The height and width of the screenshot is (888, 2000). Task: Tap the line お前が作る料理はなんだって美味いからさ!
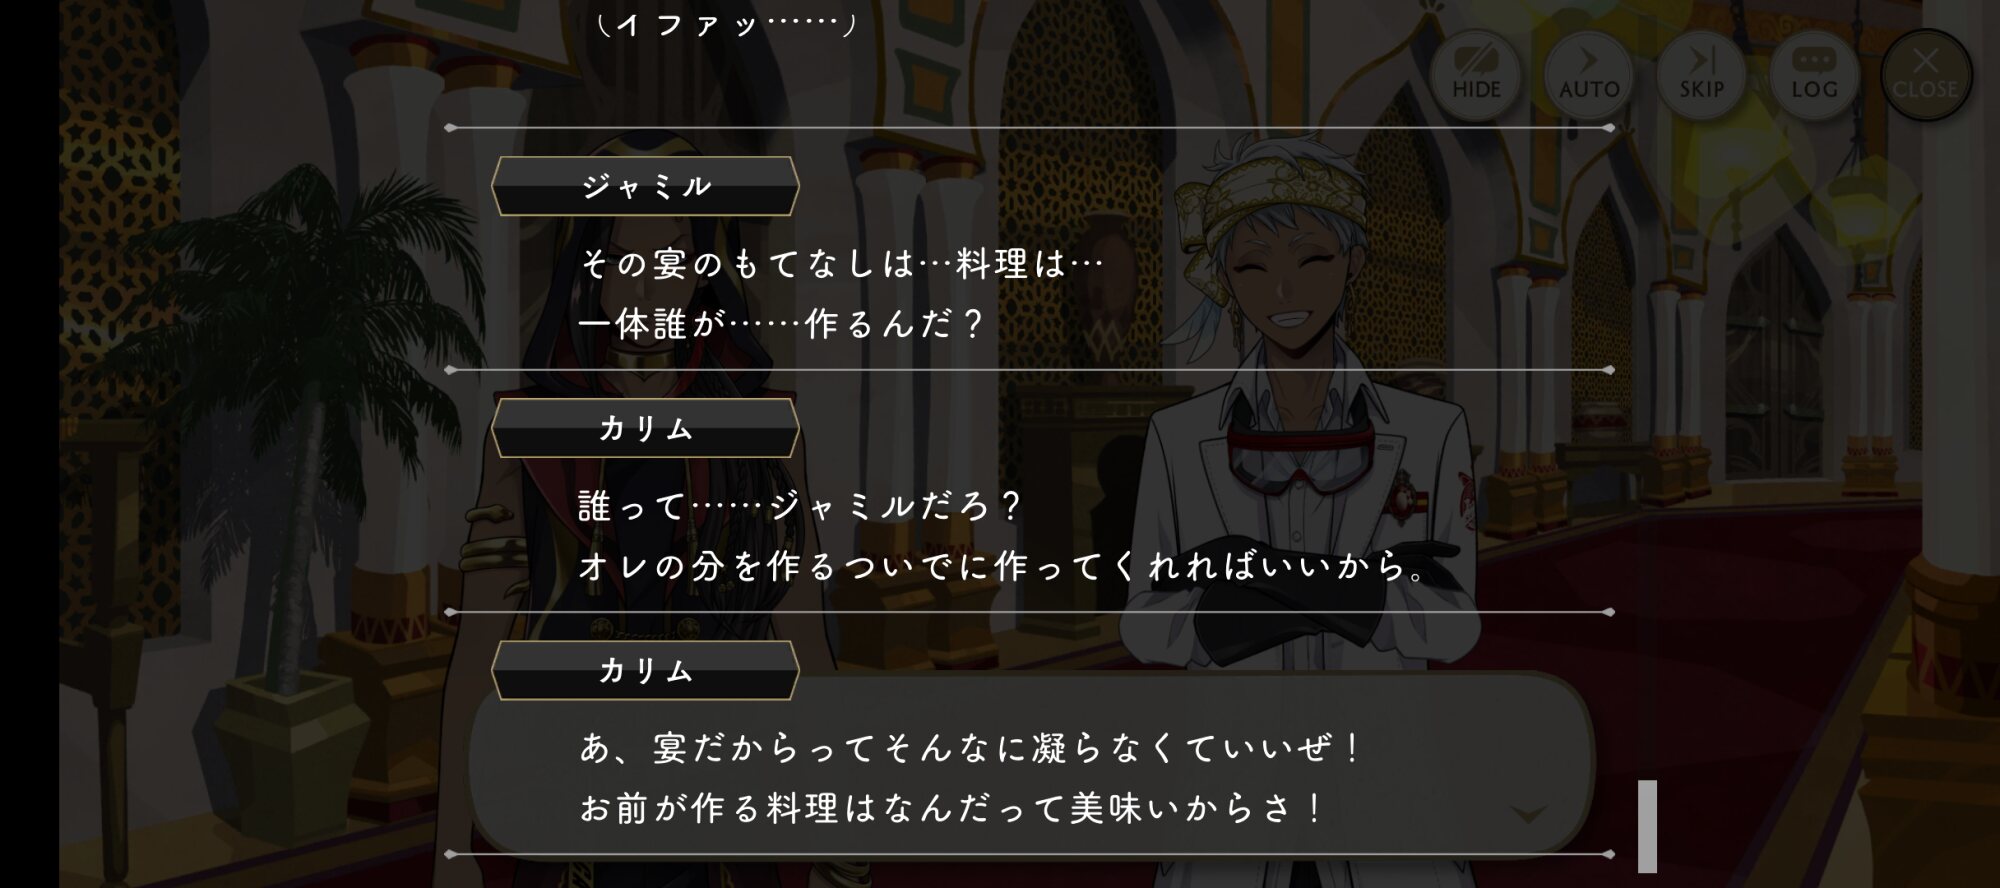tap(951, 808)
